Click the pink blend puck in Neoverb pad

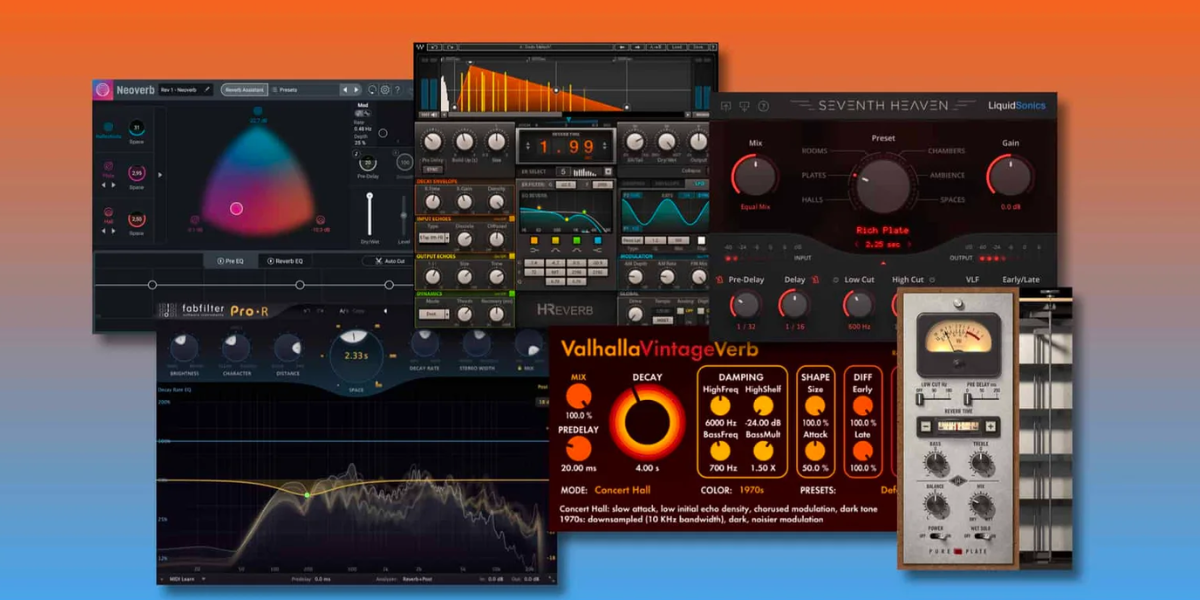point(236,208)
